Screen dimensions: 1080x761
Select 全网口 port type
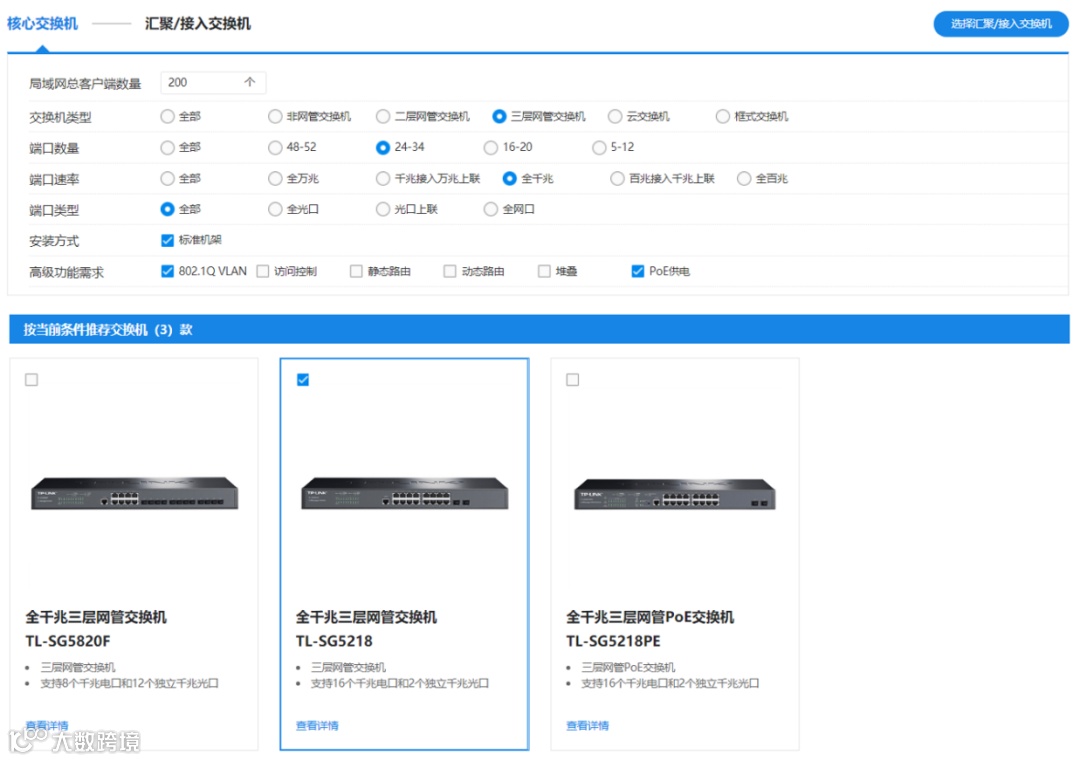[x=490, y=209]
